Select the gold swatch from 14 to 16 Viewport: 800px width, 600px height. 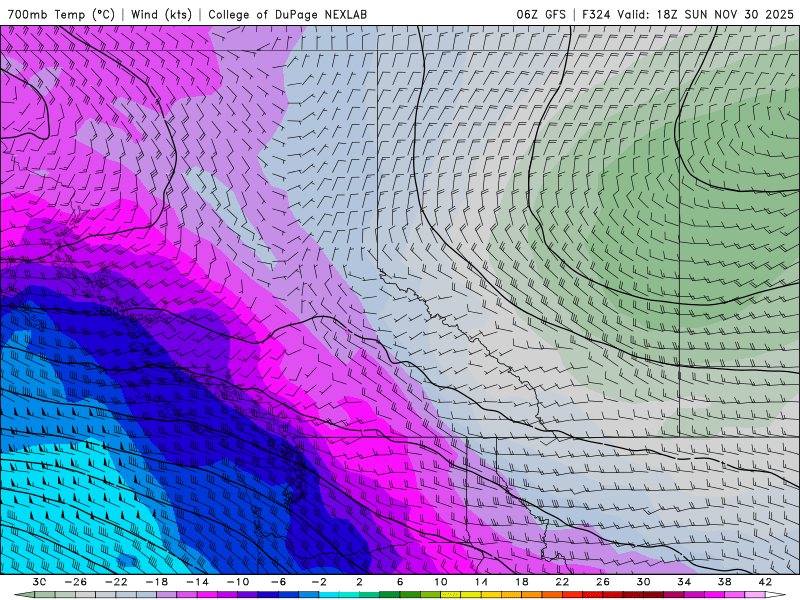pos(491,595)
